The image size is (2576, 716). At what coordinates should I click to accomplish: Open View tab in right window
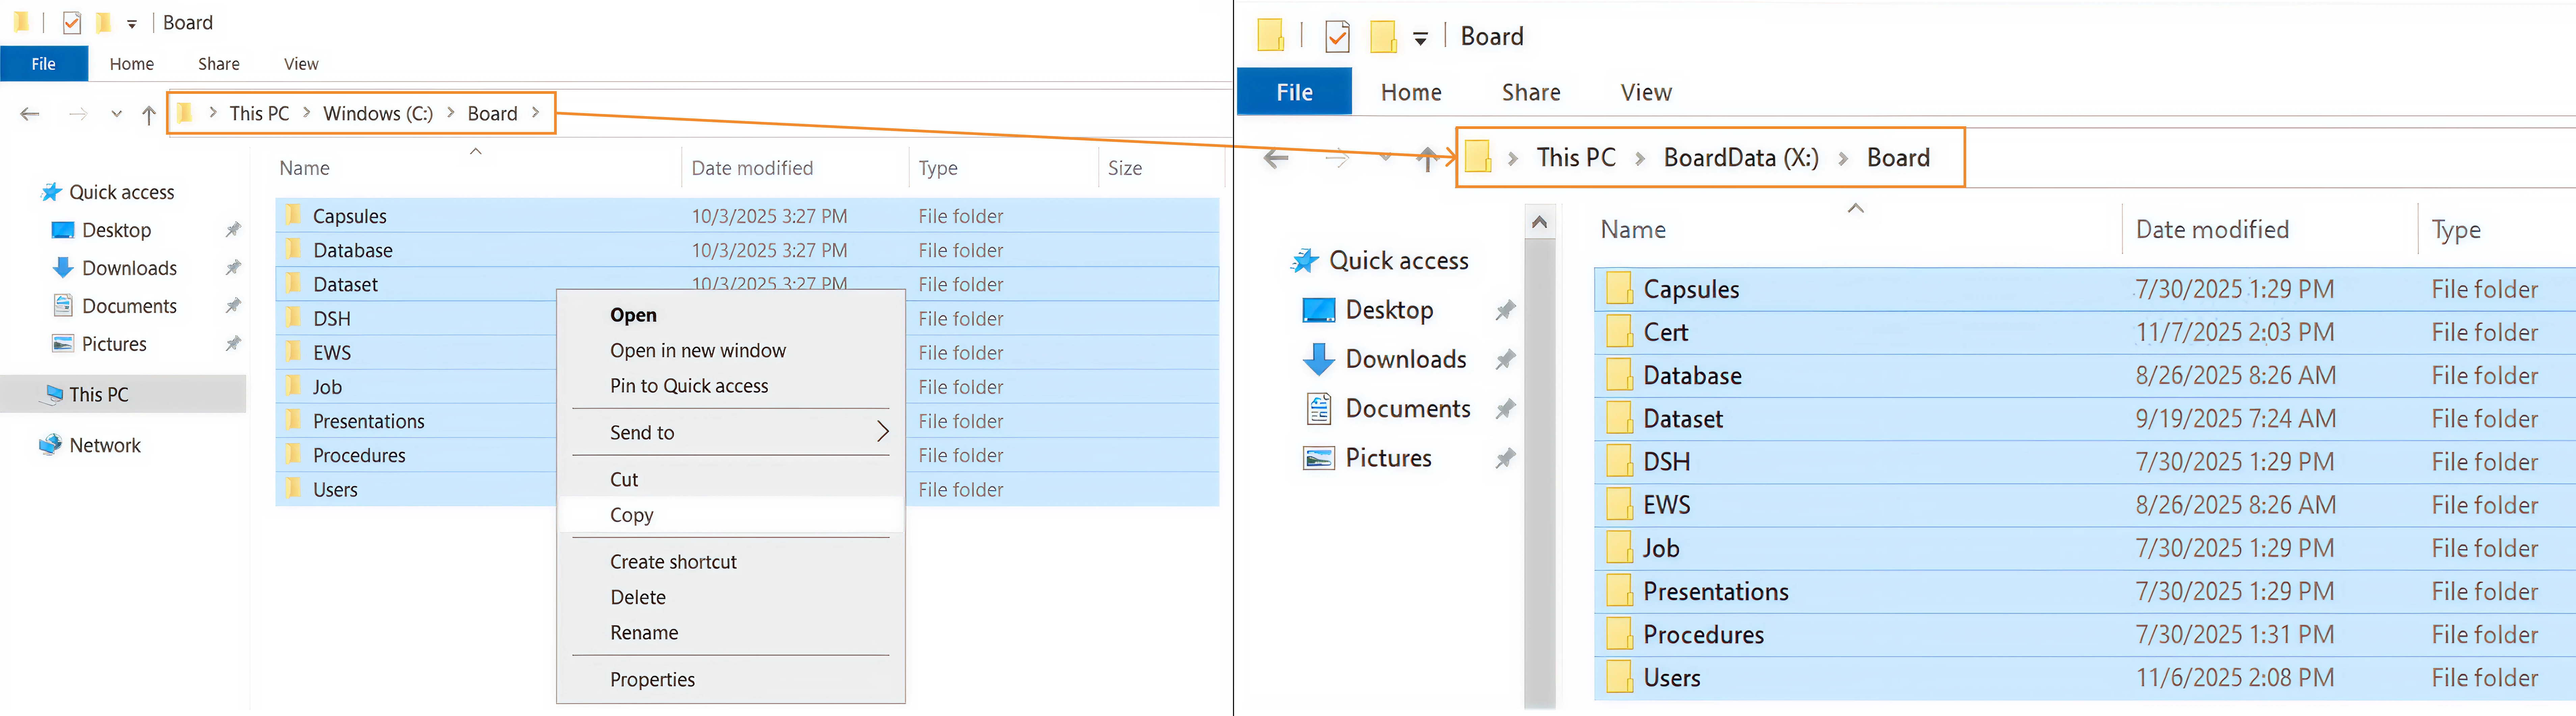(1646, 92)
